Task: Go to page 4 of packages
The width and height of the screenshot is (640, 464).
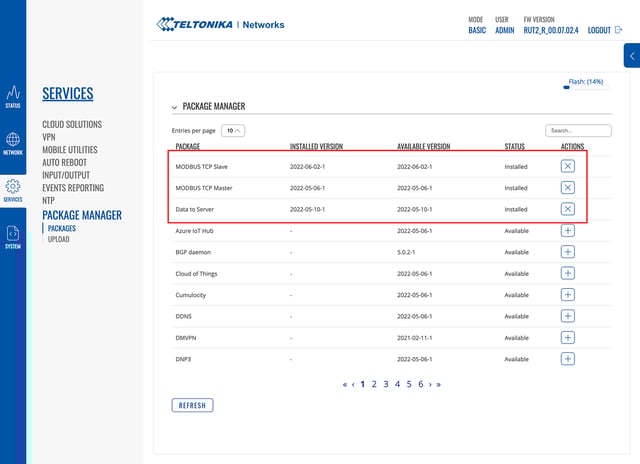Action: (397, 384)
